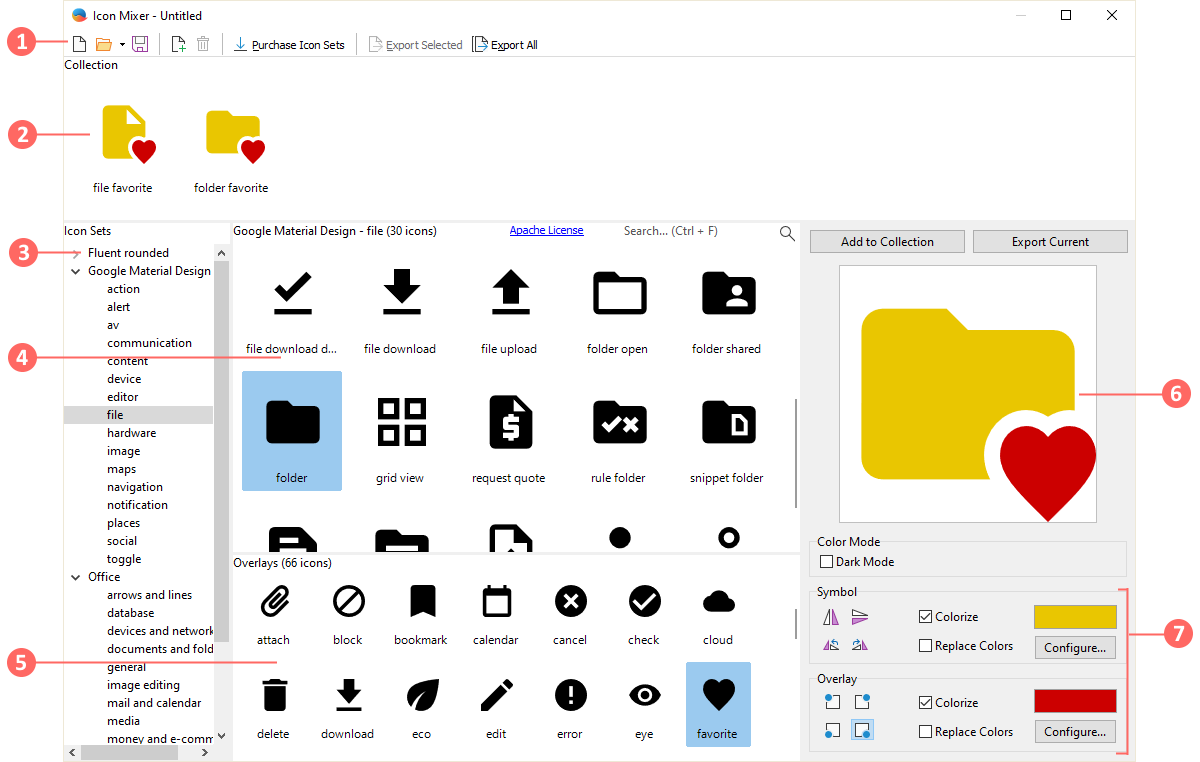This screenshot has height=762, width=1200.
Task: Place the overlay in the top-right corner
Action: (860, 703)
